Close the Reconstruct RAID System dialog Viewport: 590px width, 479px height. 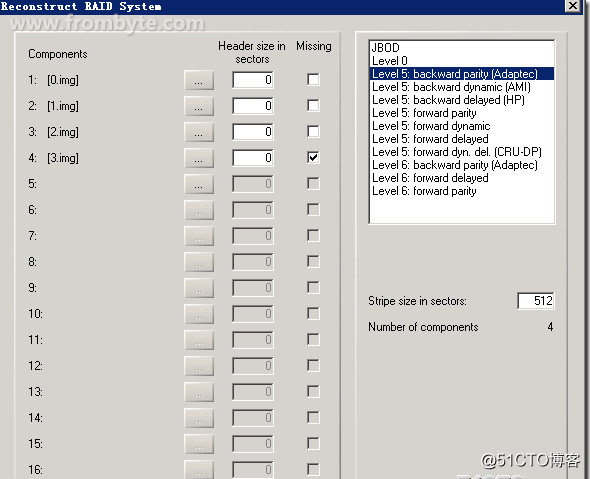(573, 6)
